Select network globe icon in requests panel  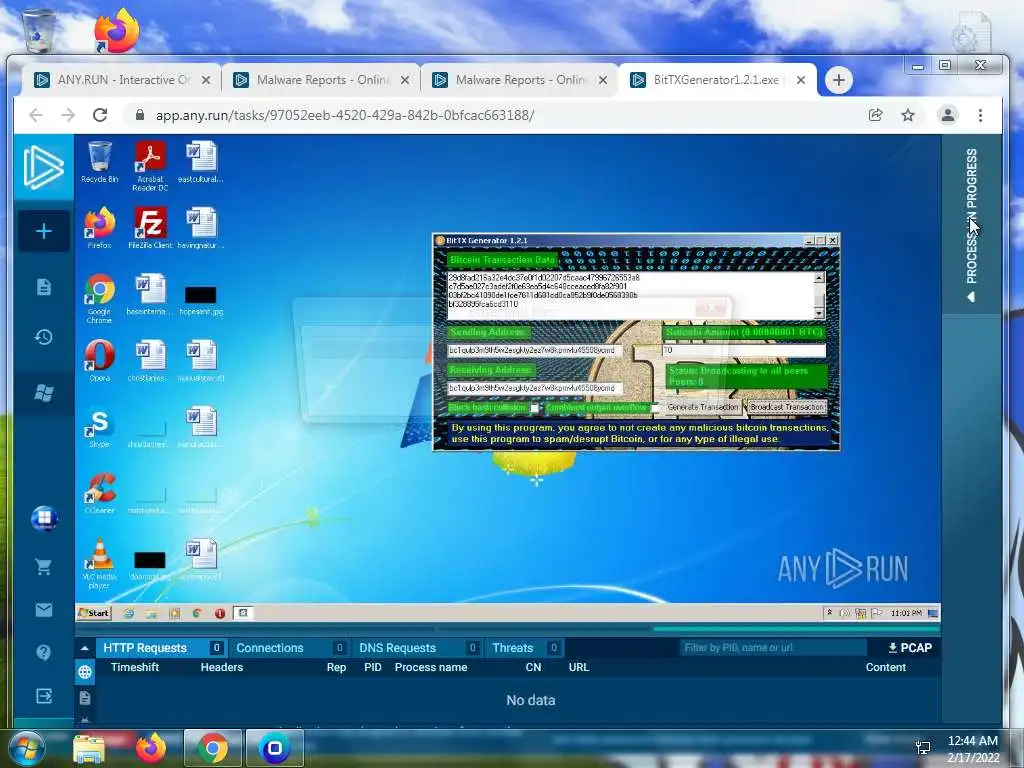click(85, 672)
